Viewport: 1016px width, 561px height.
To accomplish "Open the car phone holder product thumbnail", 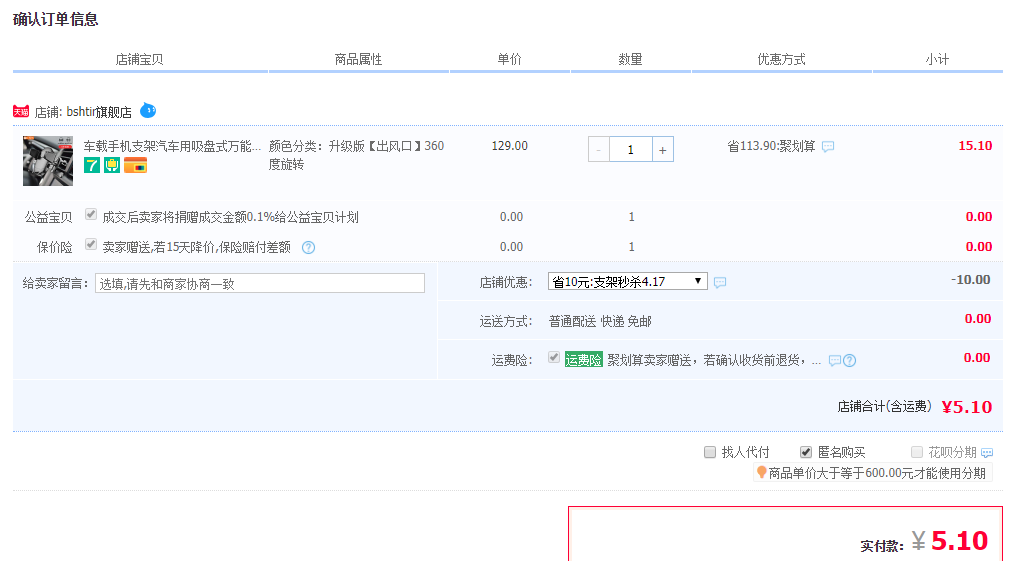I will [48, 161].
